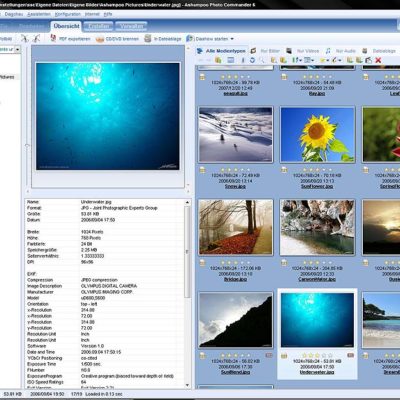Screen dimensions: 400x400
Task: Open the SunFlower.jpg file name link
Action: [317, 186]
